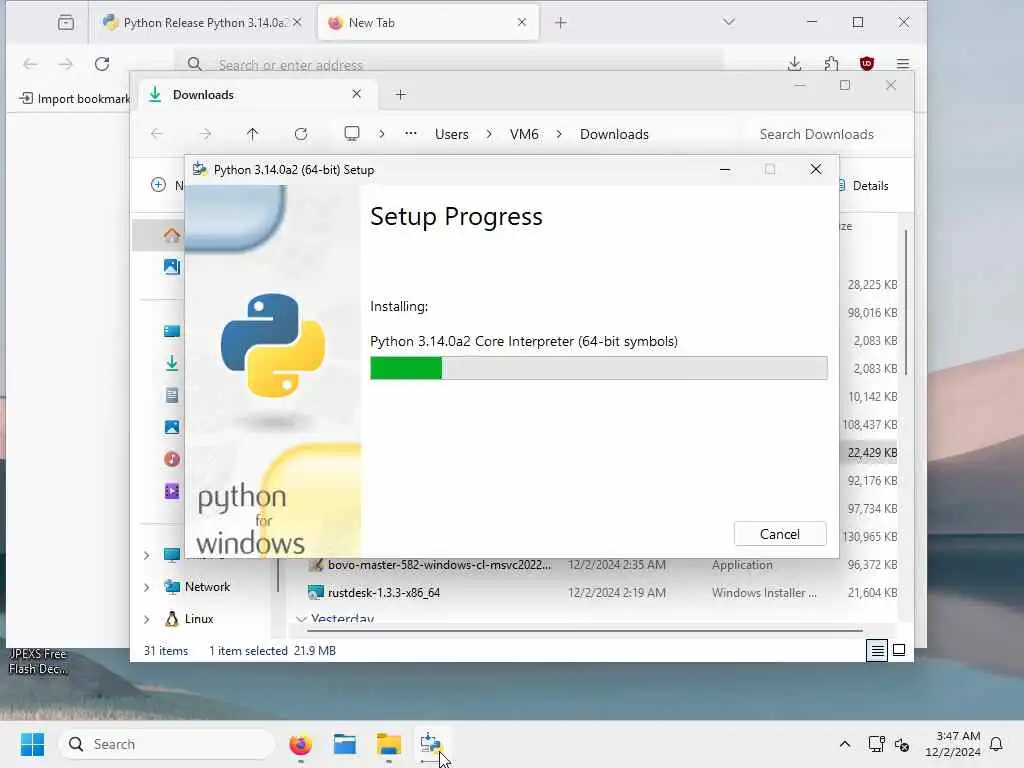Collapse the Yesterday file group

pyautogui.click(x=301, y=618)
